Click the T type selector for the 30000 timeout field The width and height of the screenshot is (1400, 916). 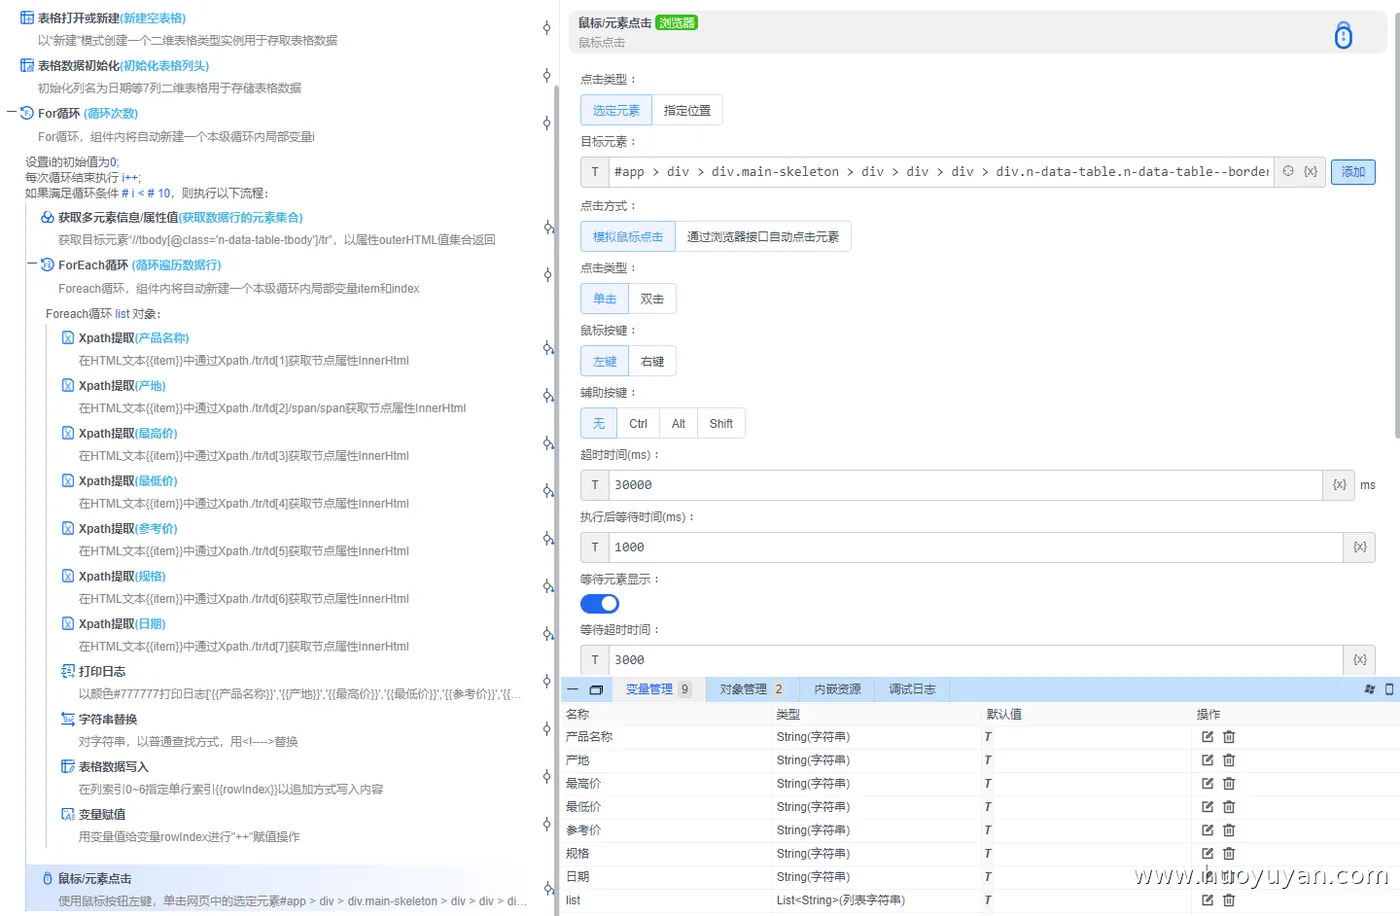595,485
